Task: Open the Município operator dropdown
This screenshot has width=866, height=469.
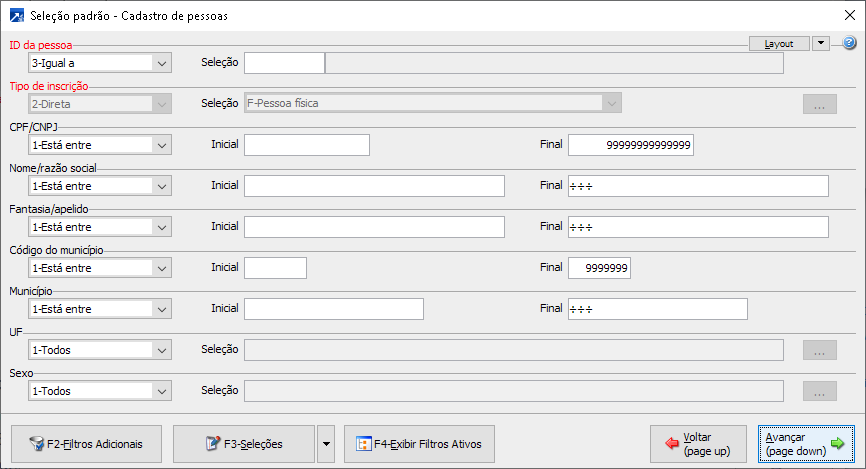Action: [x=162, y=309]
